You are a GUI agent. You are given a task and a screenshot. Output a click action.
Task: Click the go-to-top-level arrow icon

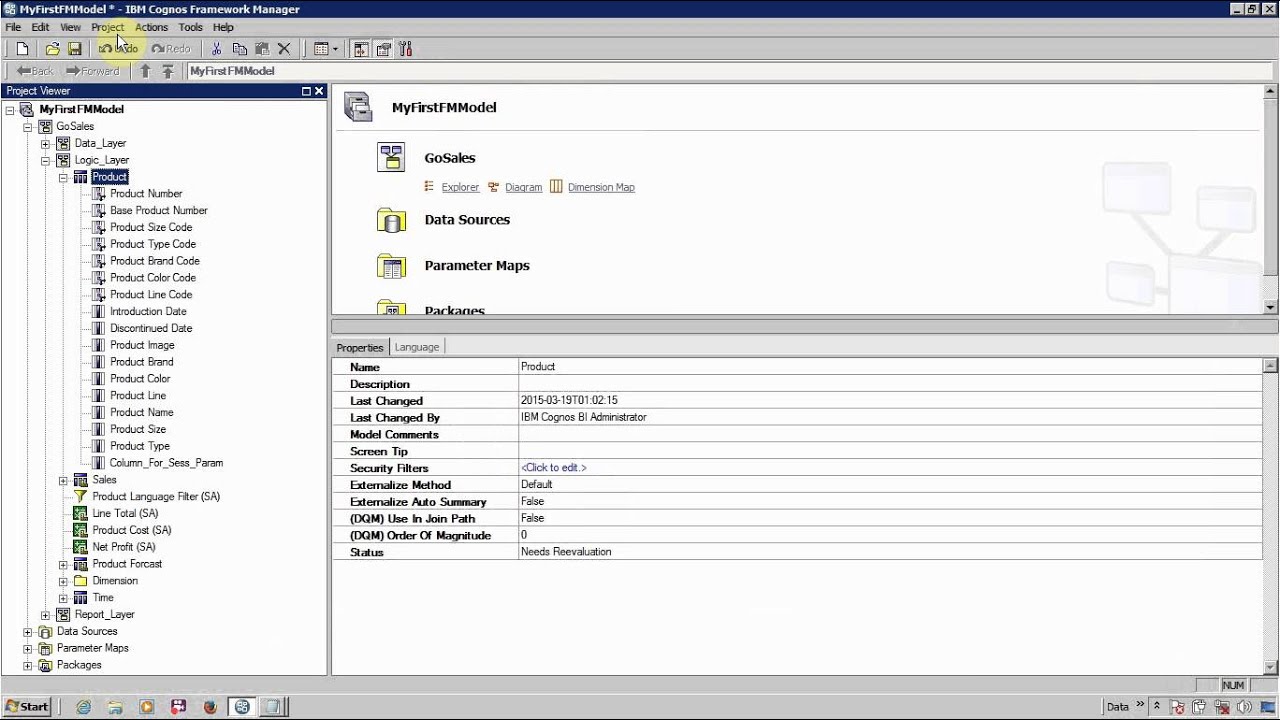[x=168, y=71]
